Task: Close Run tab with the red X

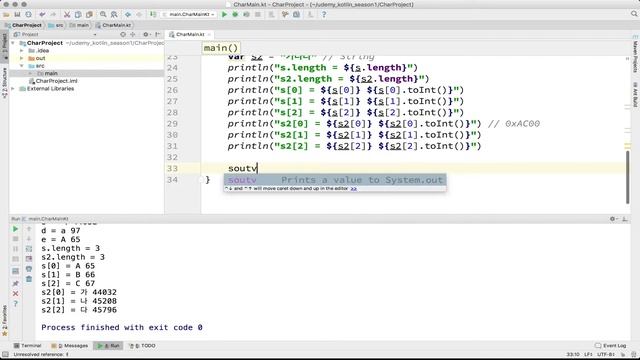Action: pyautogui.click(x=16, y=293)
